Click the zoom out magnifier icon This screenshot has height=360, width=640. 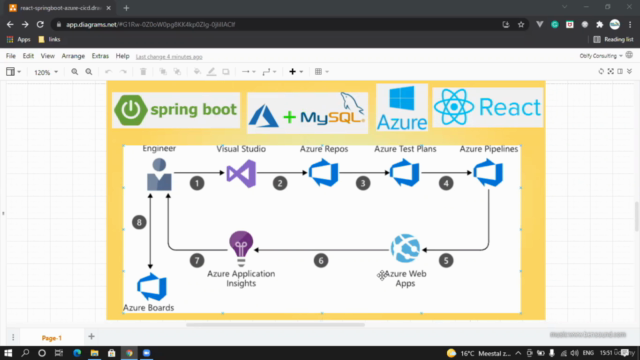(89, 72)
